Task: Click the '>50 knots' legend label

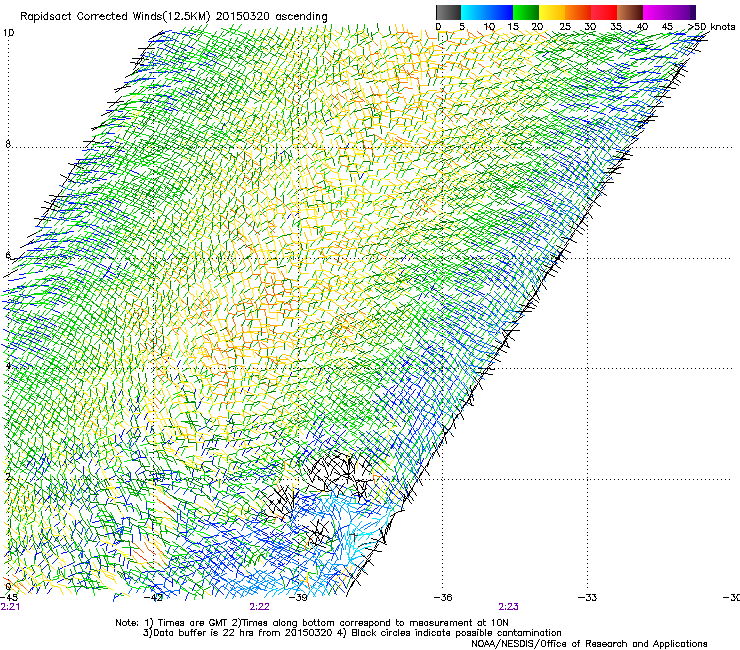Action: click(711, 26)
